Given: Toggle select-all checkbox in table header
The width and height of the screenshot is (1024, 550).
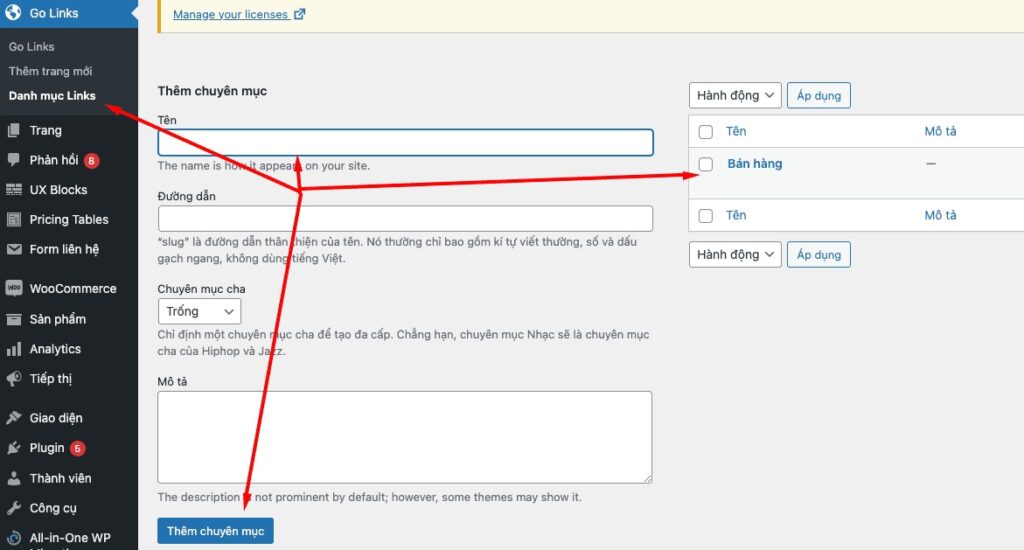Looking at the screenshot, I should pyautogui.click(x=706, y=132).
